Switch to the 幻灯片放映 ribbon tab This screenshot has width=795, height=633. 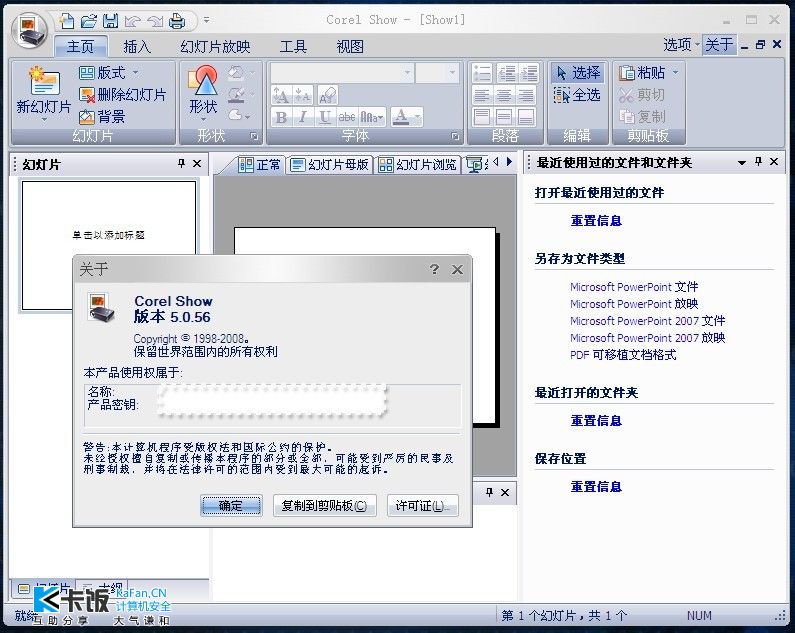click(x=215, y=47)
